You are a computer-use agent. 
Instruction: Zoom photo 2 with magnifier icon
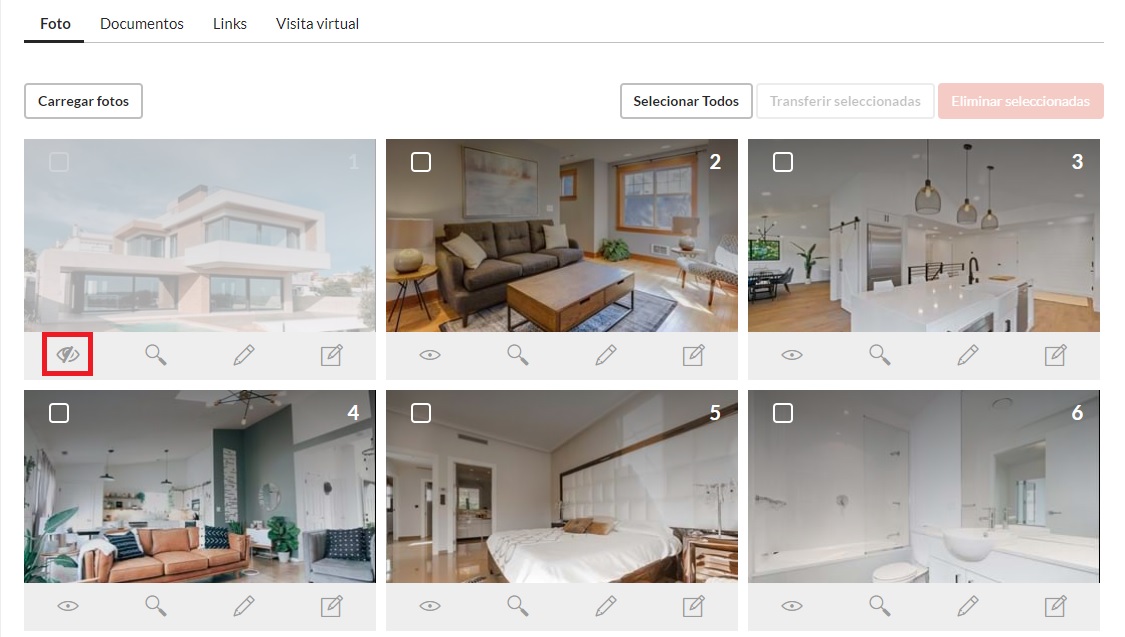[x=517, y=354]
